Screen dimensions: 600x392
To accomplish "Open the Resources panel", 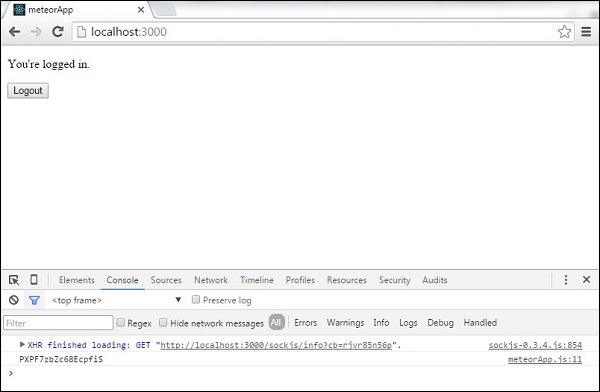I will [x=346, y=280].
